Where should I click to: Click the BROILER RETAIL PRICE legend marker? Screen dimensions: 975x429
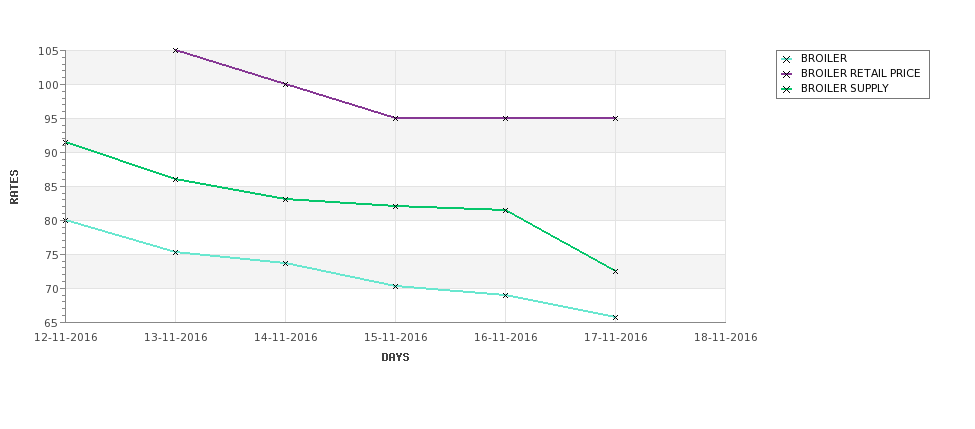[787, 74]
